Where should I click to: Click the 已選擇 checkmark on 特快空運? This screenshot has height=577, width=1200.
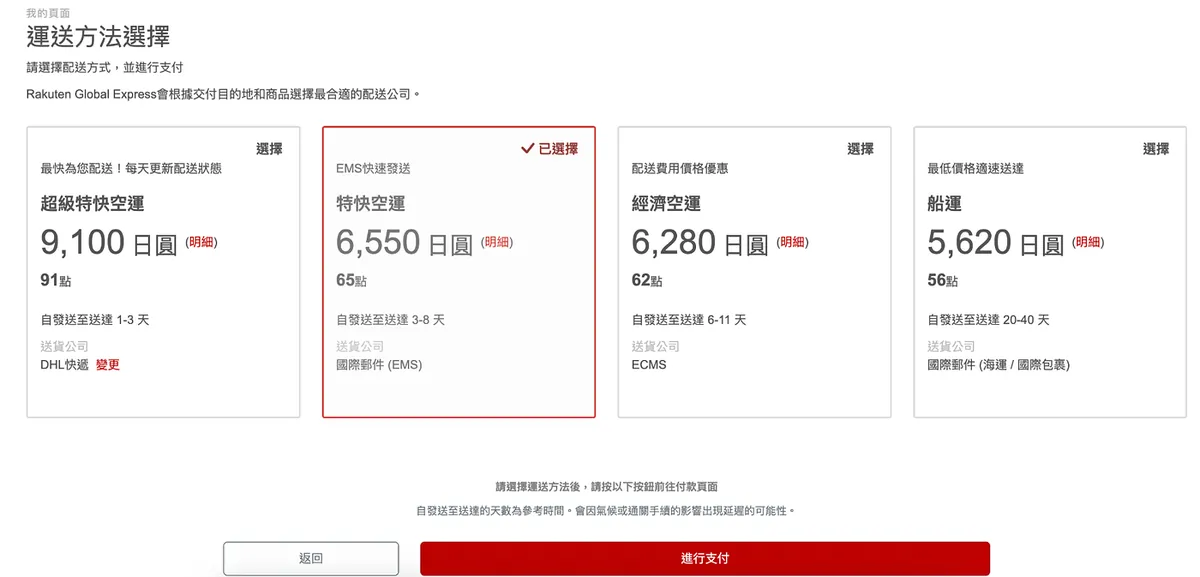(x=549, y=149)
